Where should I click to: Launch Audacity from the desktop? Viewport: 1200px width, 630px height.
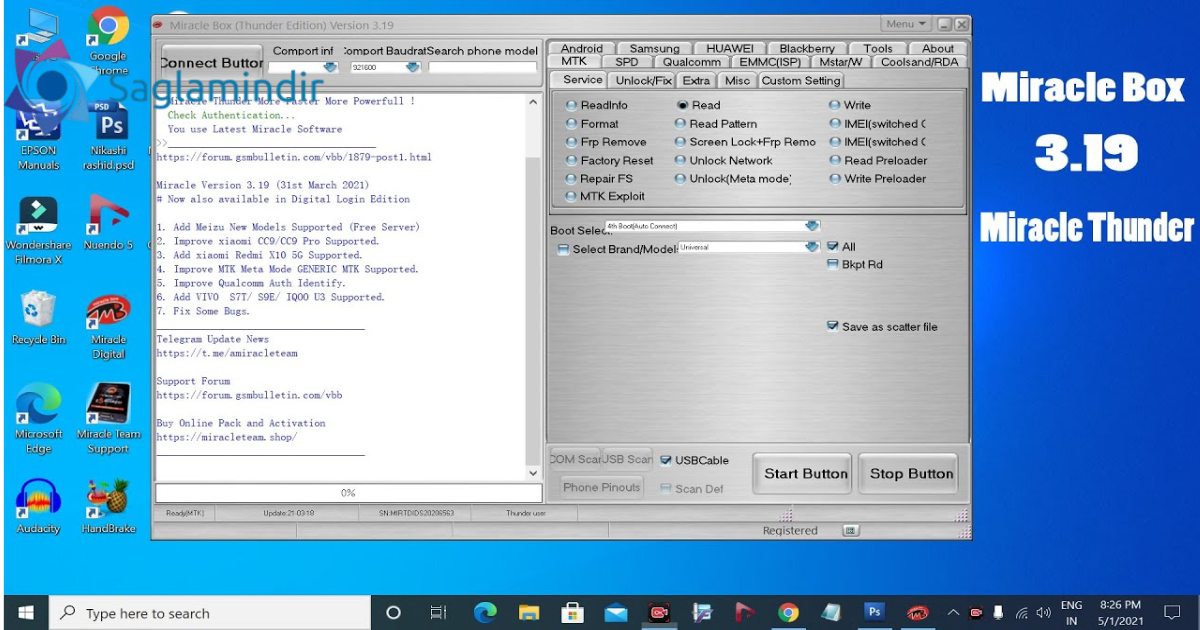pos(38,507)
